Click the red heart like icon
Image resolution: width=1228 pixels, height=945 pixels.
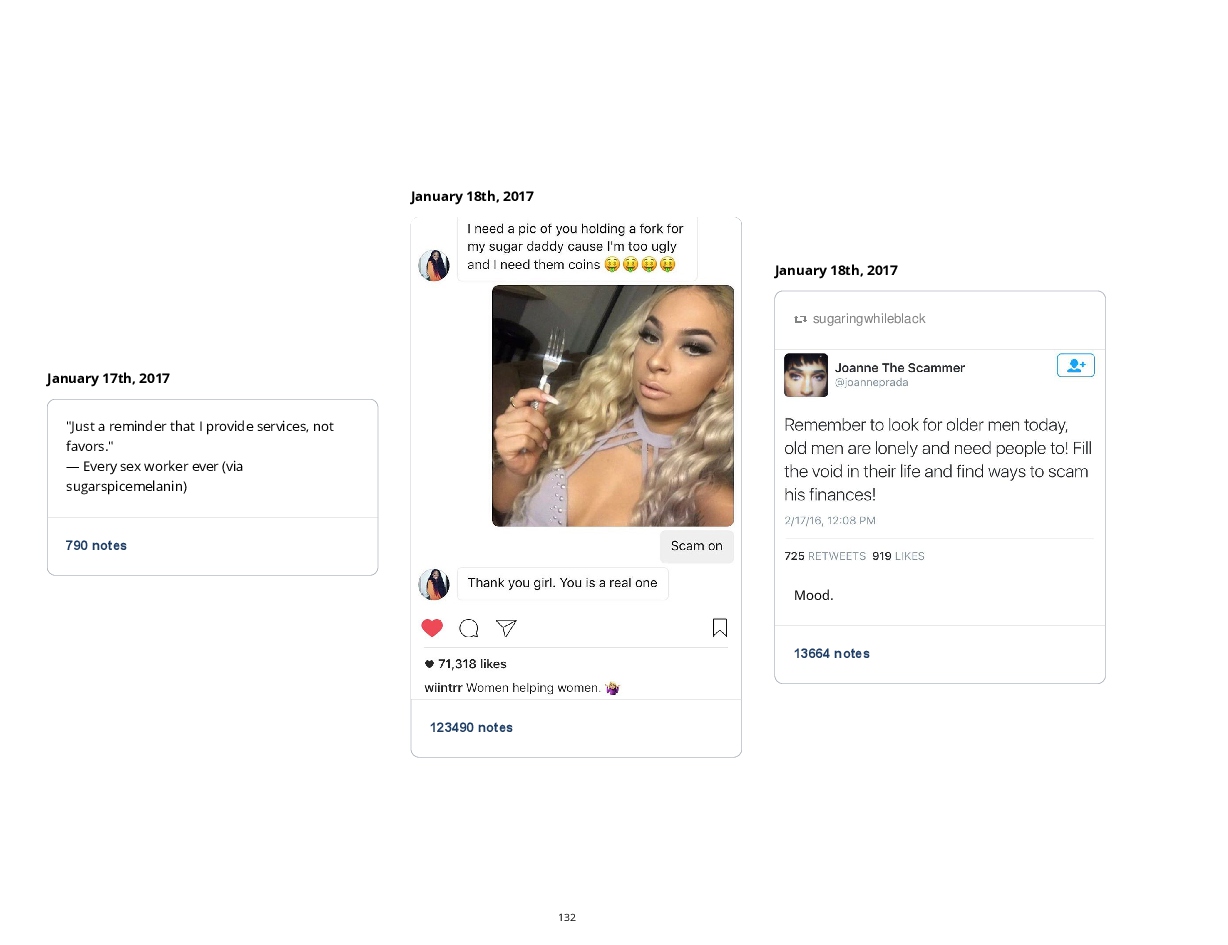tap(432, 628)
